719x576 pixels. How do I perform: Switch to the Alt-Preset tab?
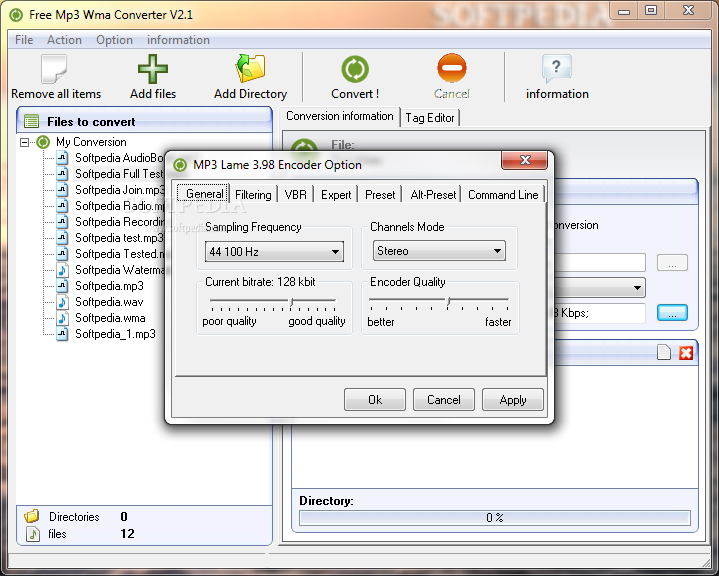tap(433, 195)
